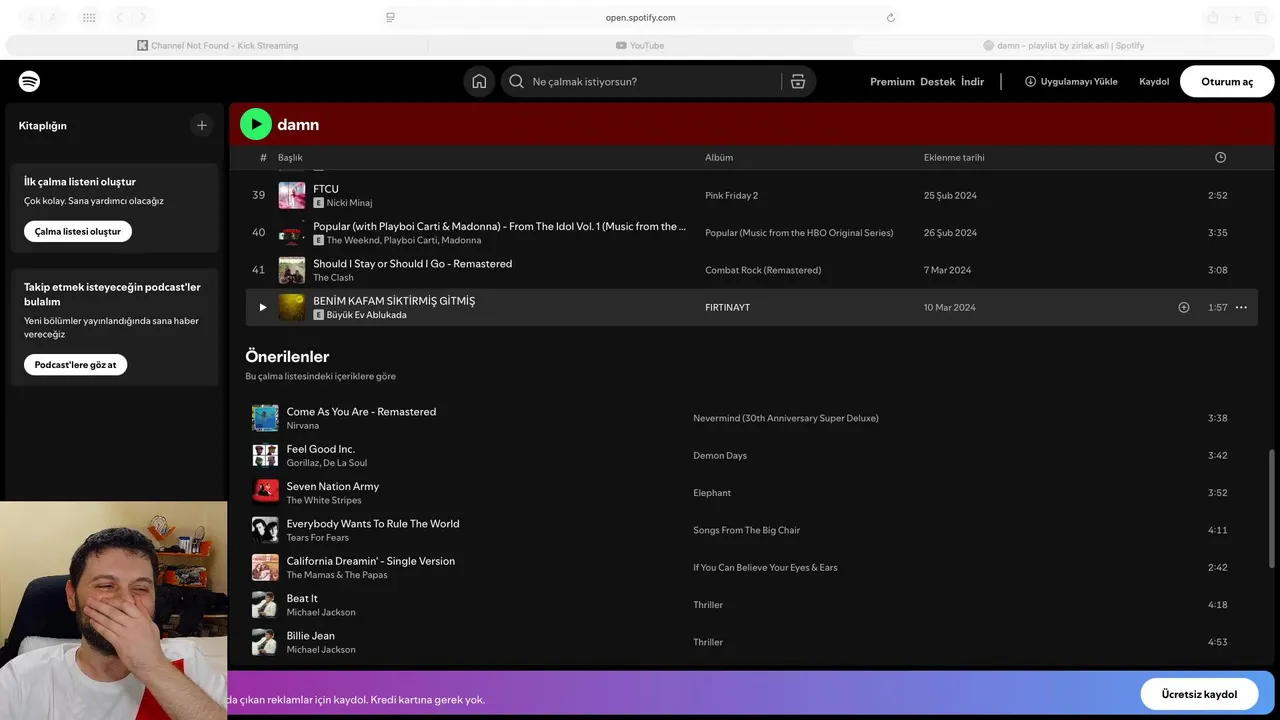Open Songs From The Big Chair album
Image resolution: width=1280 pixels, height=720 pixels.
pos(747,530)
